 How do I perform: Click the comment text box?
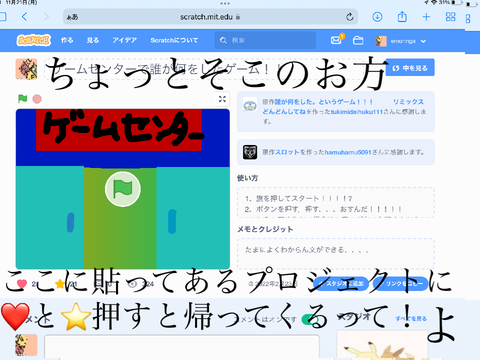182,347
